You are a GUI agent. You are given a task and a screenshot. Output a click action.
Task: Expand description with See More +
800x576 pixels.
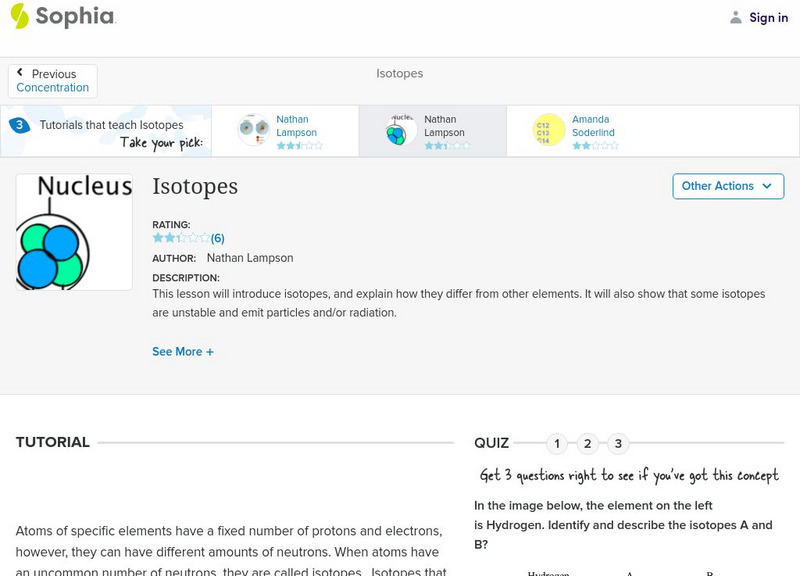point(183,352)
